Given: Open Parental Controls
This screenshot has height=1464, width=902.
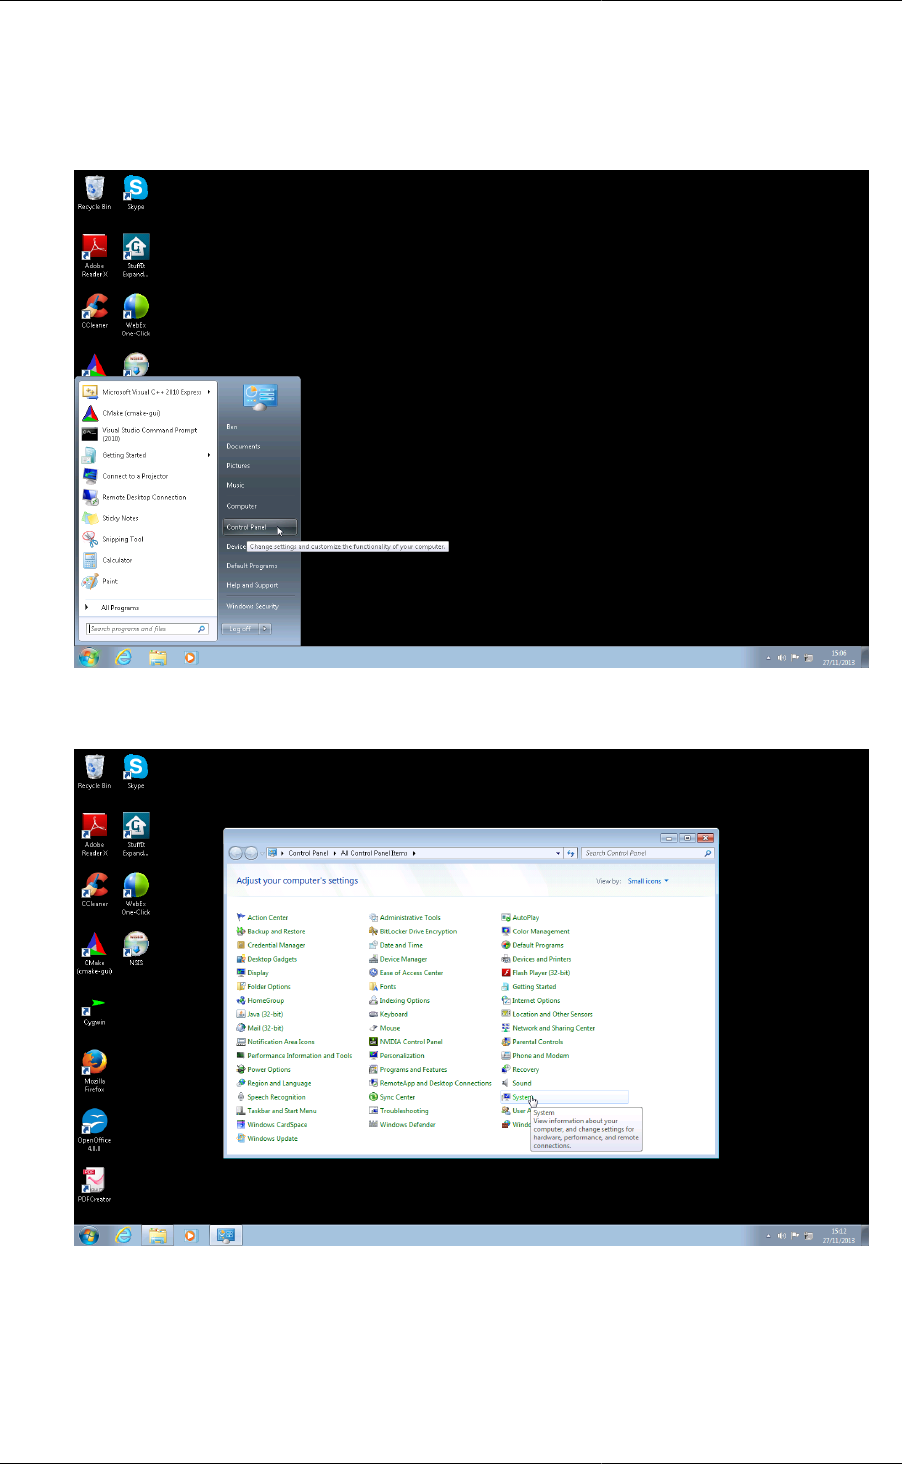Looking at the screenshot, I should coord(532,1042).
